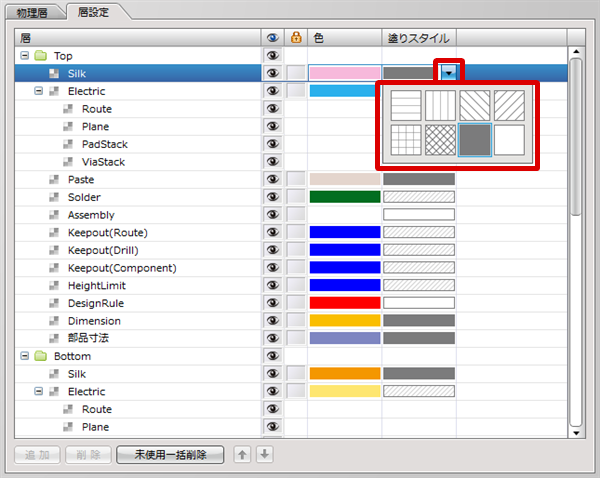Select the solid gray fill style

coord(475,140)
